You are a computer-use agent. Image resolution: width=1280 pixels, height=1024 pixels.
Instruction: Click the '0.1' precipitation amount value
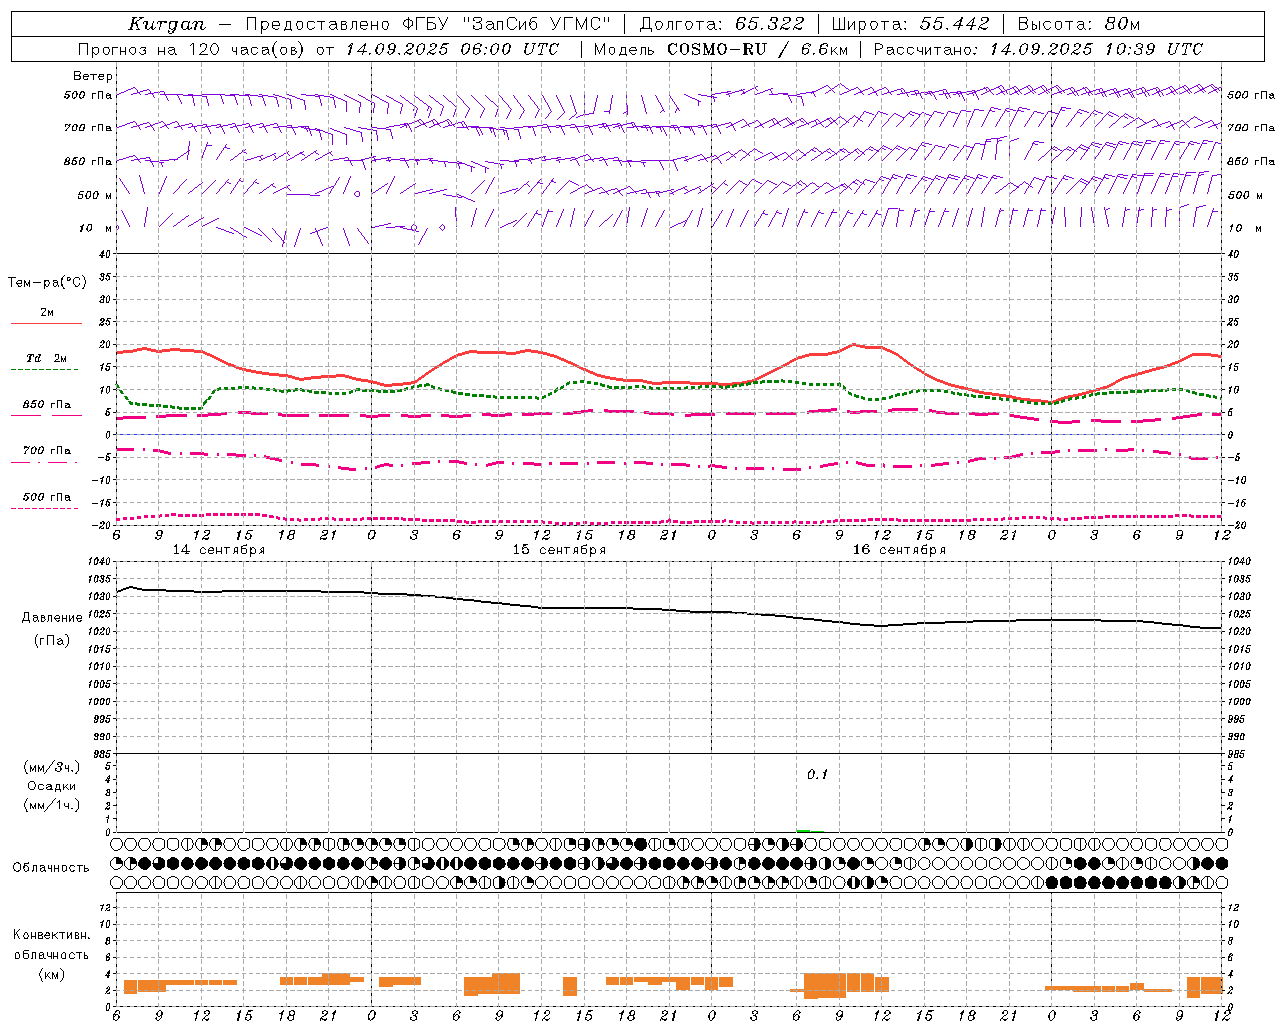click(x=817, y=775)
